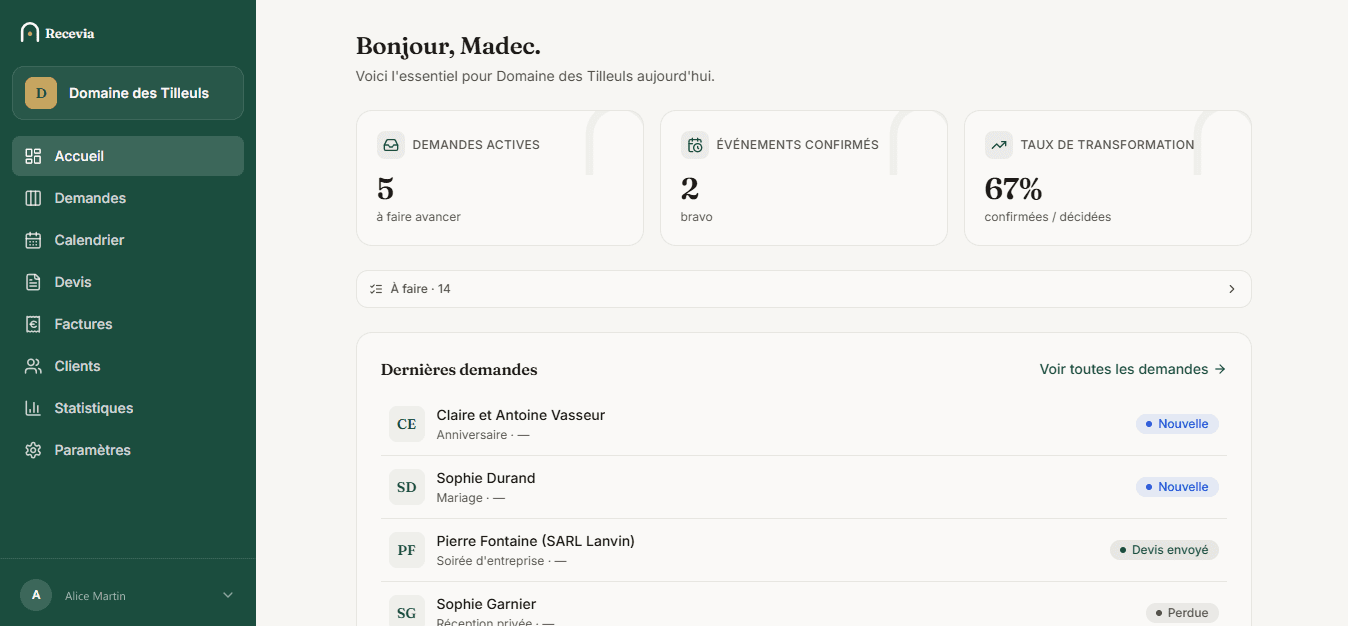The image size is (1348, 626).
Task: Open the Calendrier menu item
Action: tap(128, 240)
